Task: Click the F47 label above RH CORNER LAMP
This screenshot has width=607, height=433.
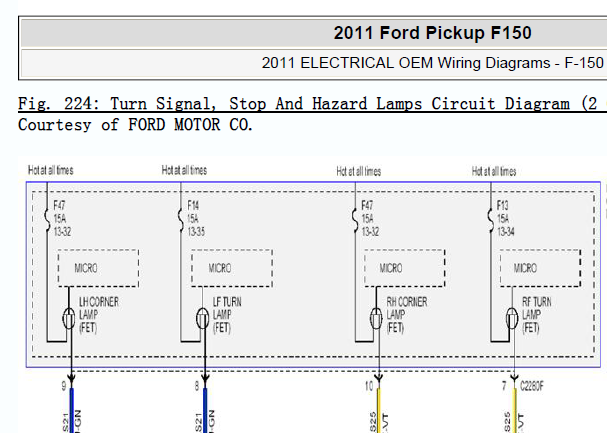Action: tap(367, 205)
